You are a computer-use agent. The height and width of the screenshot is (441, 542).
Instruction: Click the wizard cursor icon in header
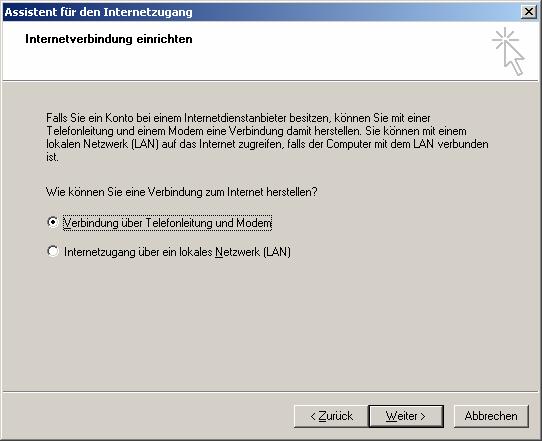pyautogui.click(x=508, y=51)
